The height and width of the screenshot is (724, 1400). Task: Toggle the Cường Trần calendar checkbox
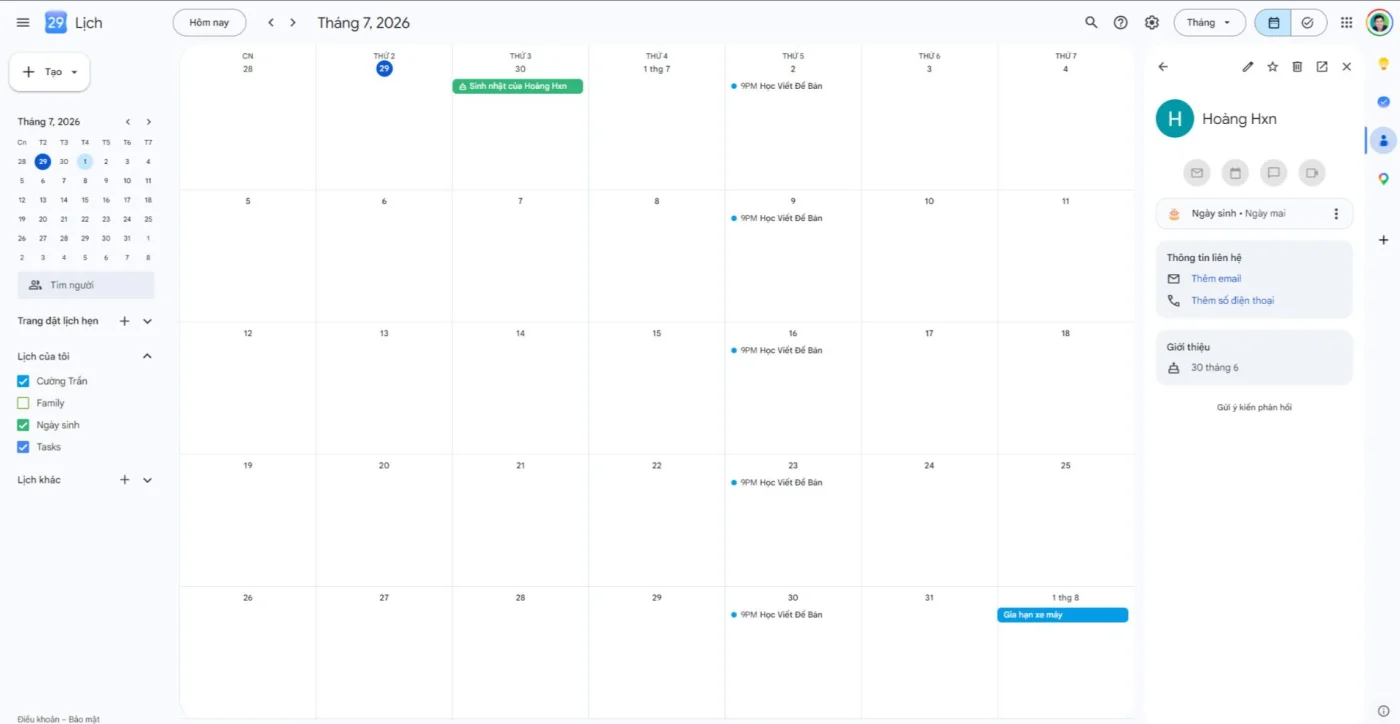tap(24, 381)
